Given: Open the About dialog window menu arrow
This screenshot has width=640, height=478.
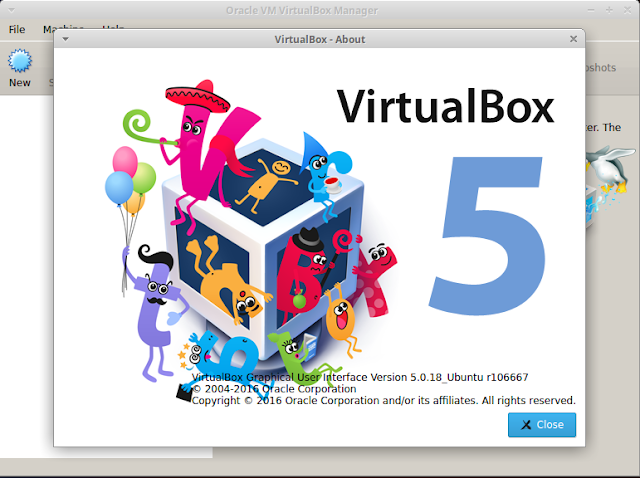Looking at the screenshot, I should [x=65, y=39].
